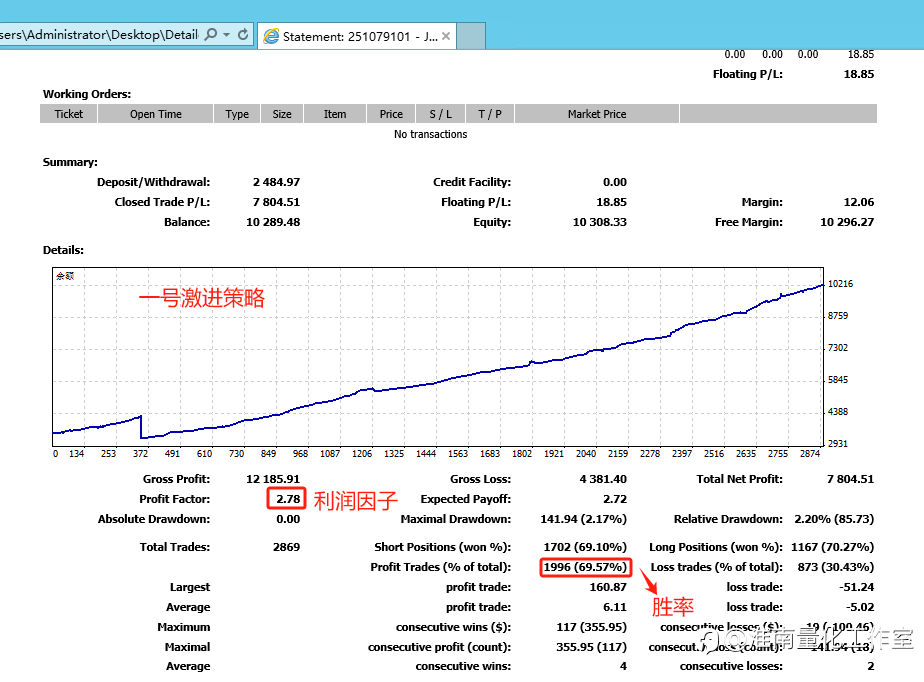The image size is (924, 682).
Task: Open the address bar dropdown arrow
Action: [x=227, y=35]
